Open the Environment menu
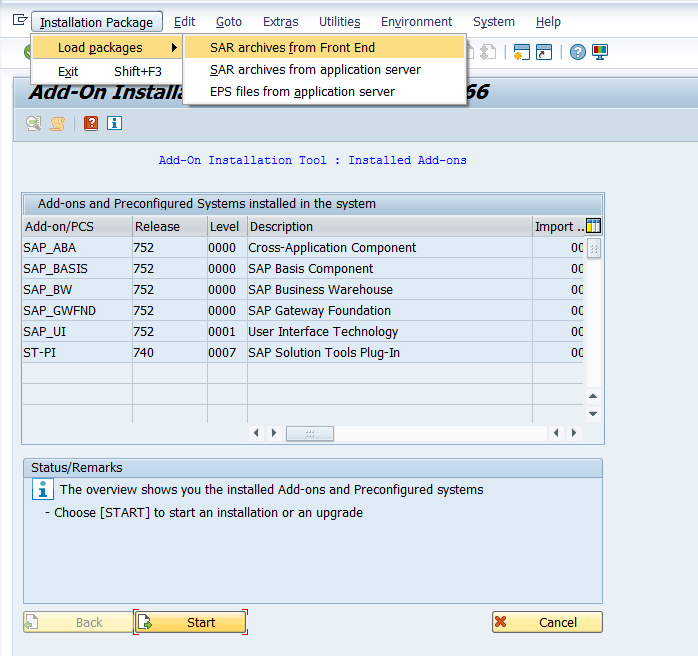 coord(416,22)
